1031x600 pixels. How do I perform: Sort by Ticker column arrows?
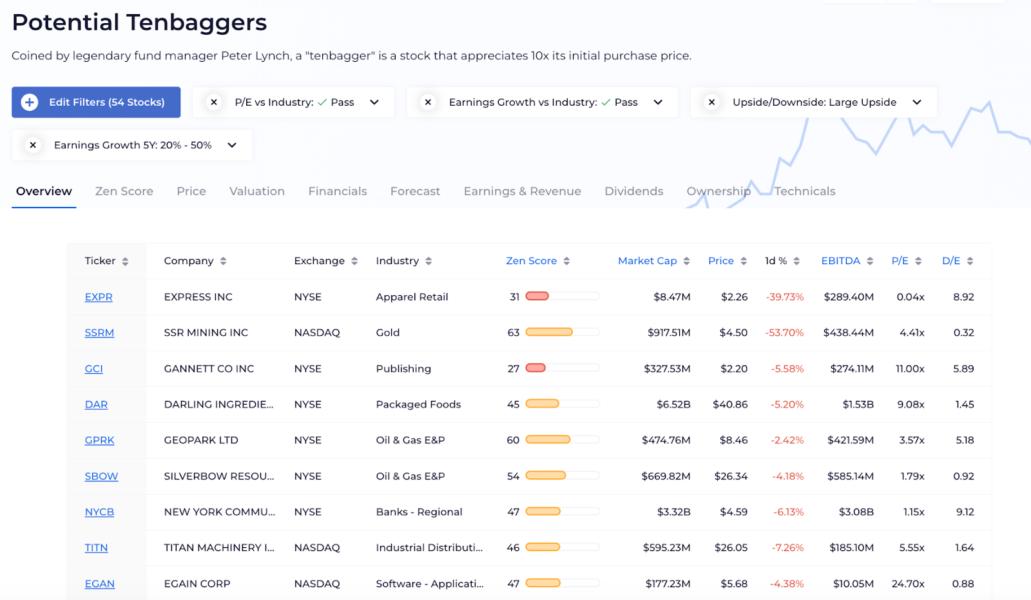tap(125, 262)
